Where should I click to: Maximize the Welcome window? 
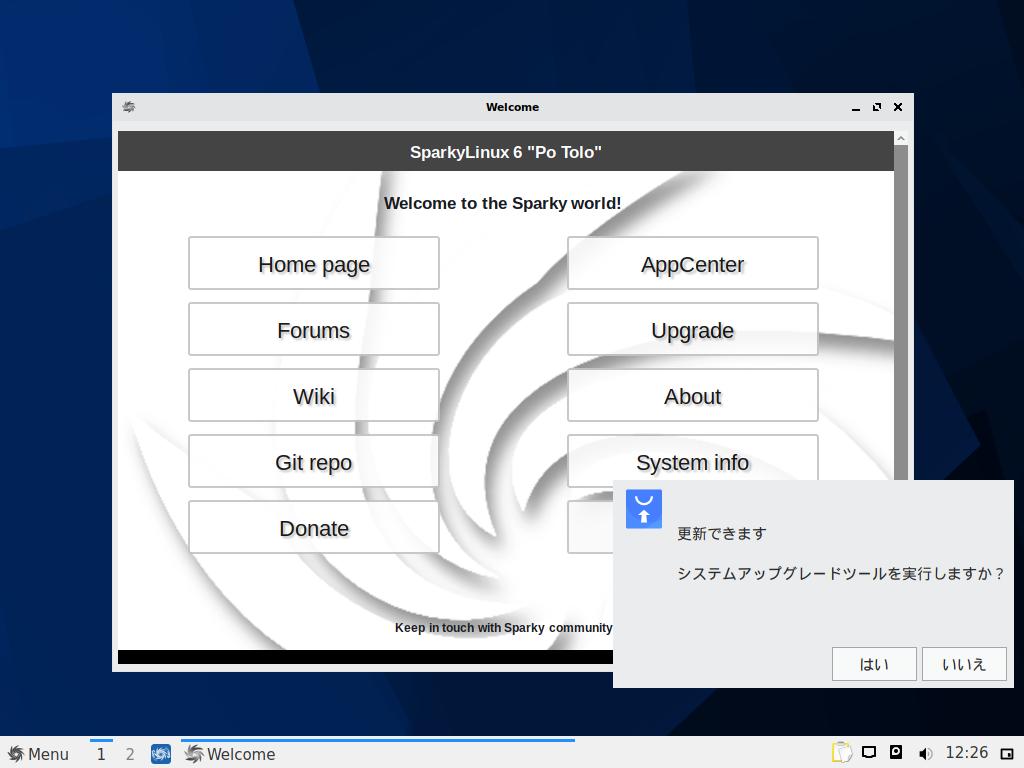(x=876, y=107)
